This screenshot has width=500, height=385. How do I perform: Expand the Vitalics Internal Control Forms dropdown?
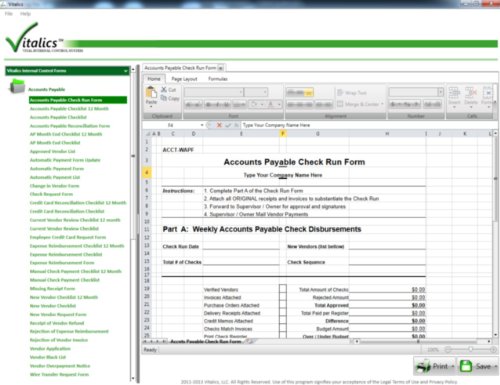pyautogui.click(x=125, y=71)
